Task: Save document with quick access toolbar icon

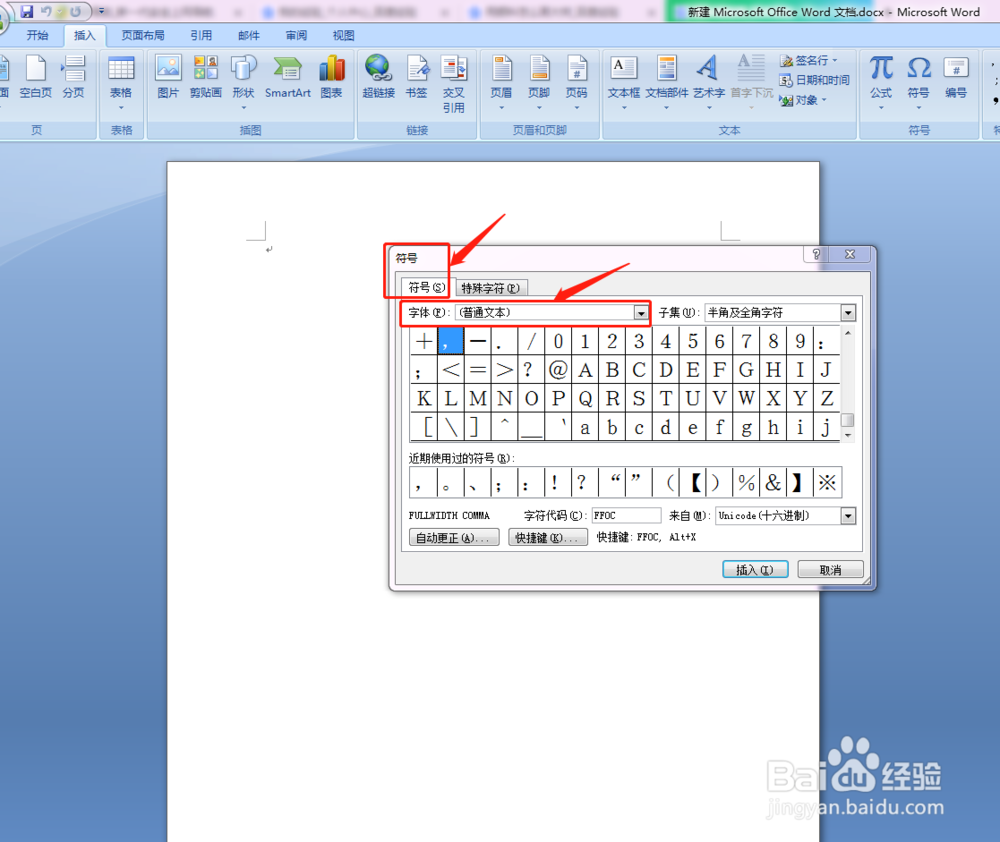Action: tap(27, 11)
